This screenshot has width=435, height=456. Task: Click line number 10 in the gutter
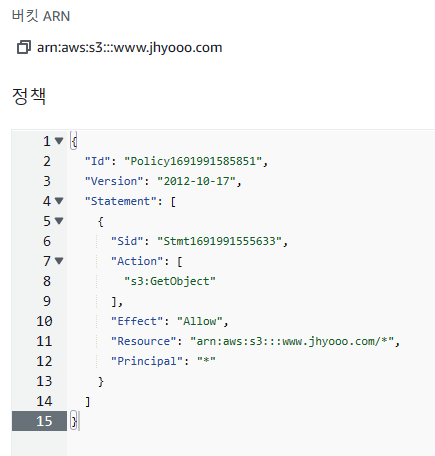[x=44, y=321]
